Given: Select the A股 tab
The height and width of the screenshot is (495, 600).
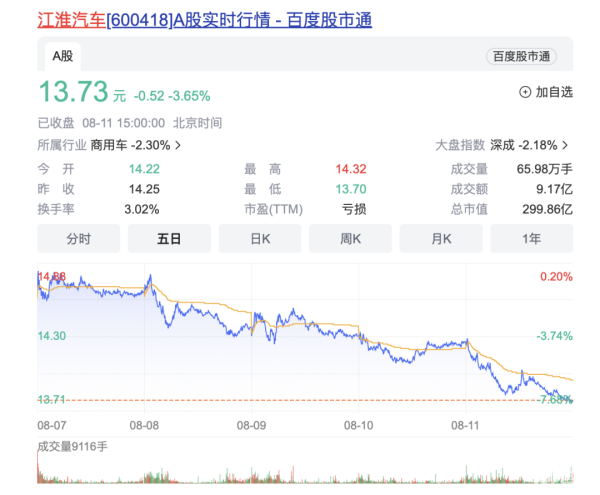Looking at the screenshot, I should pos(62,56).
